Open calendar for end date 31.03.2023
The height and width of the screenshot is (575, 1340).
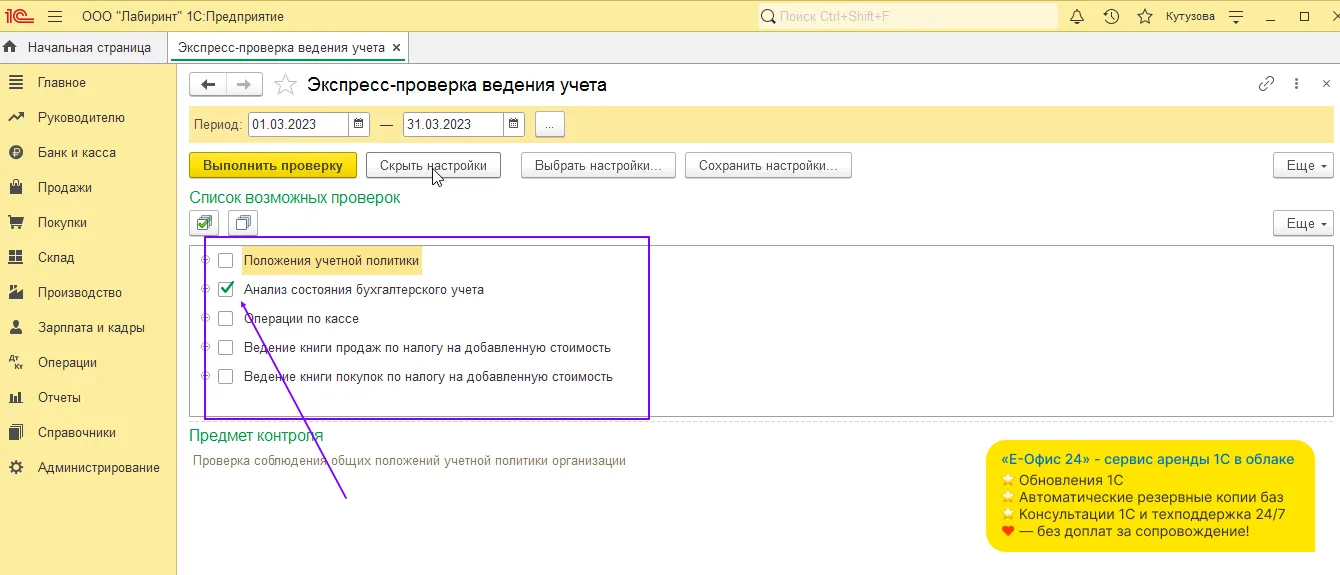point(514,125)
